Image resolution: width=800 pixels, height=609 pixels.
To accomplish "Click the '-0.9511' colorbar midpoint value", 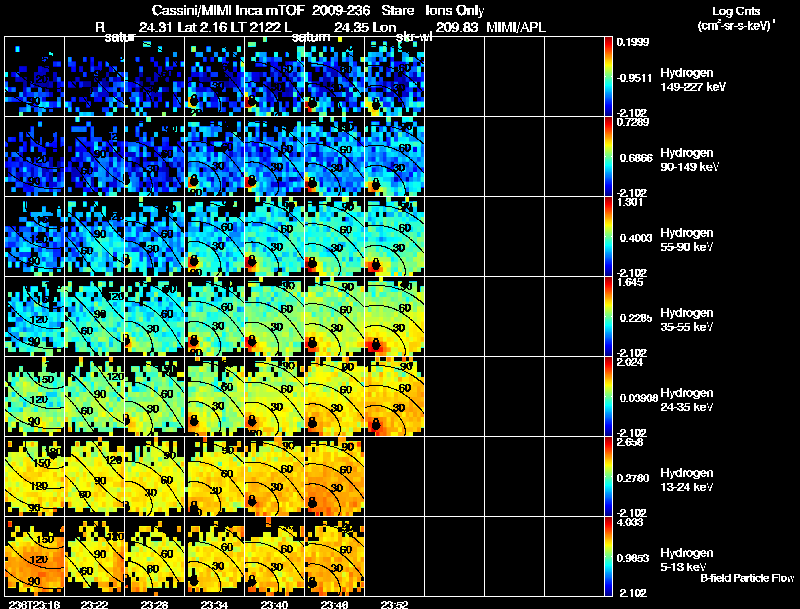I will 634,78.
